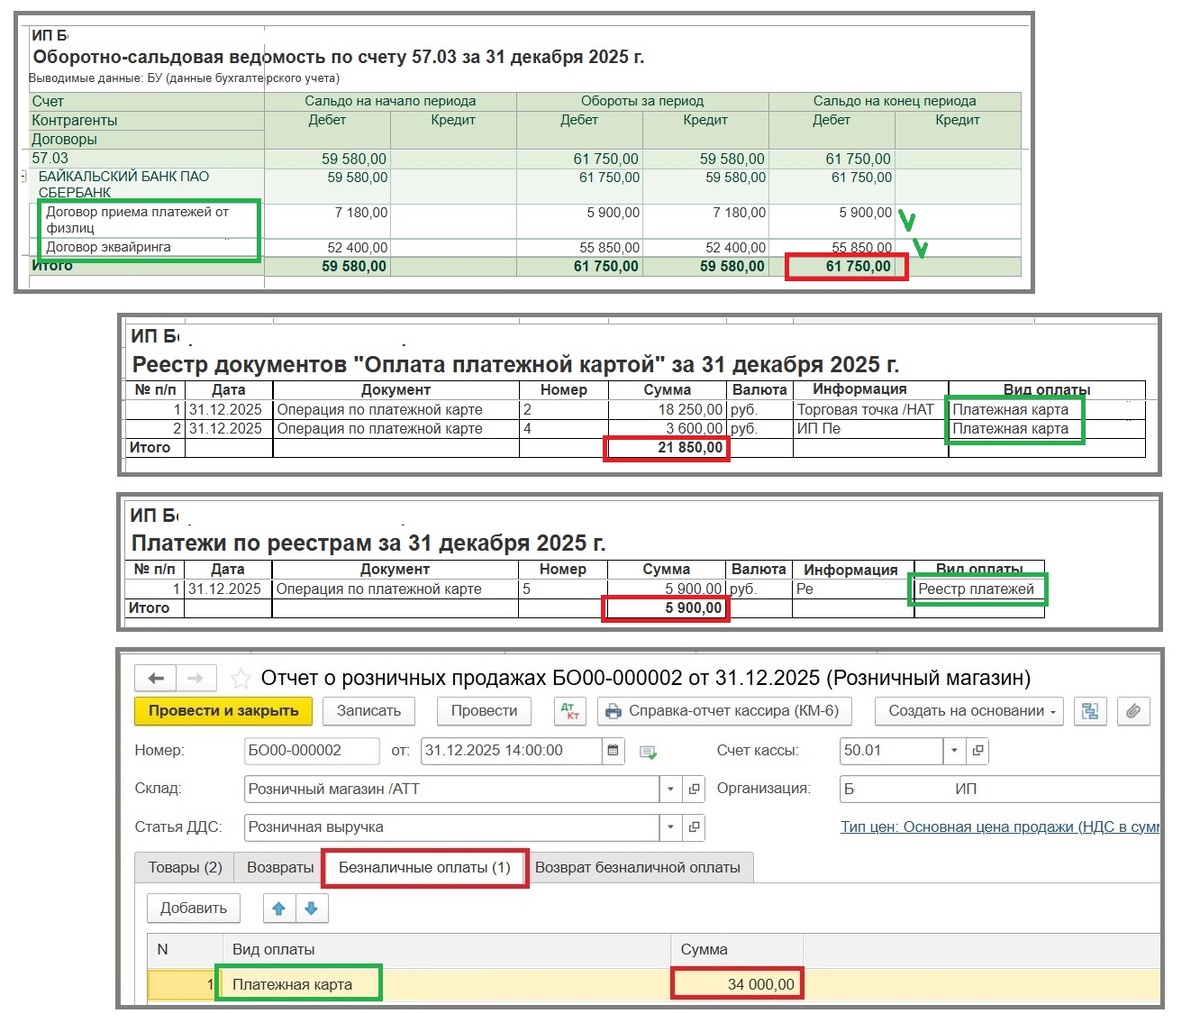Open calendar picker for document date
Image resolution: width=1200 pixels, height=1032 pixels.
click(x=614, y=750)
